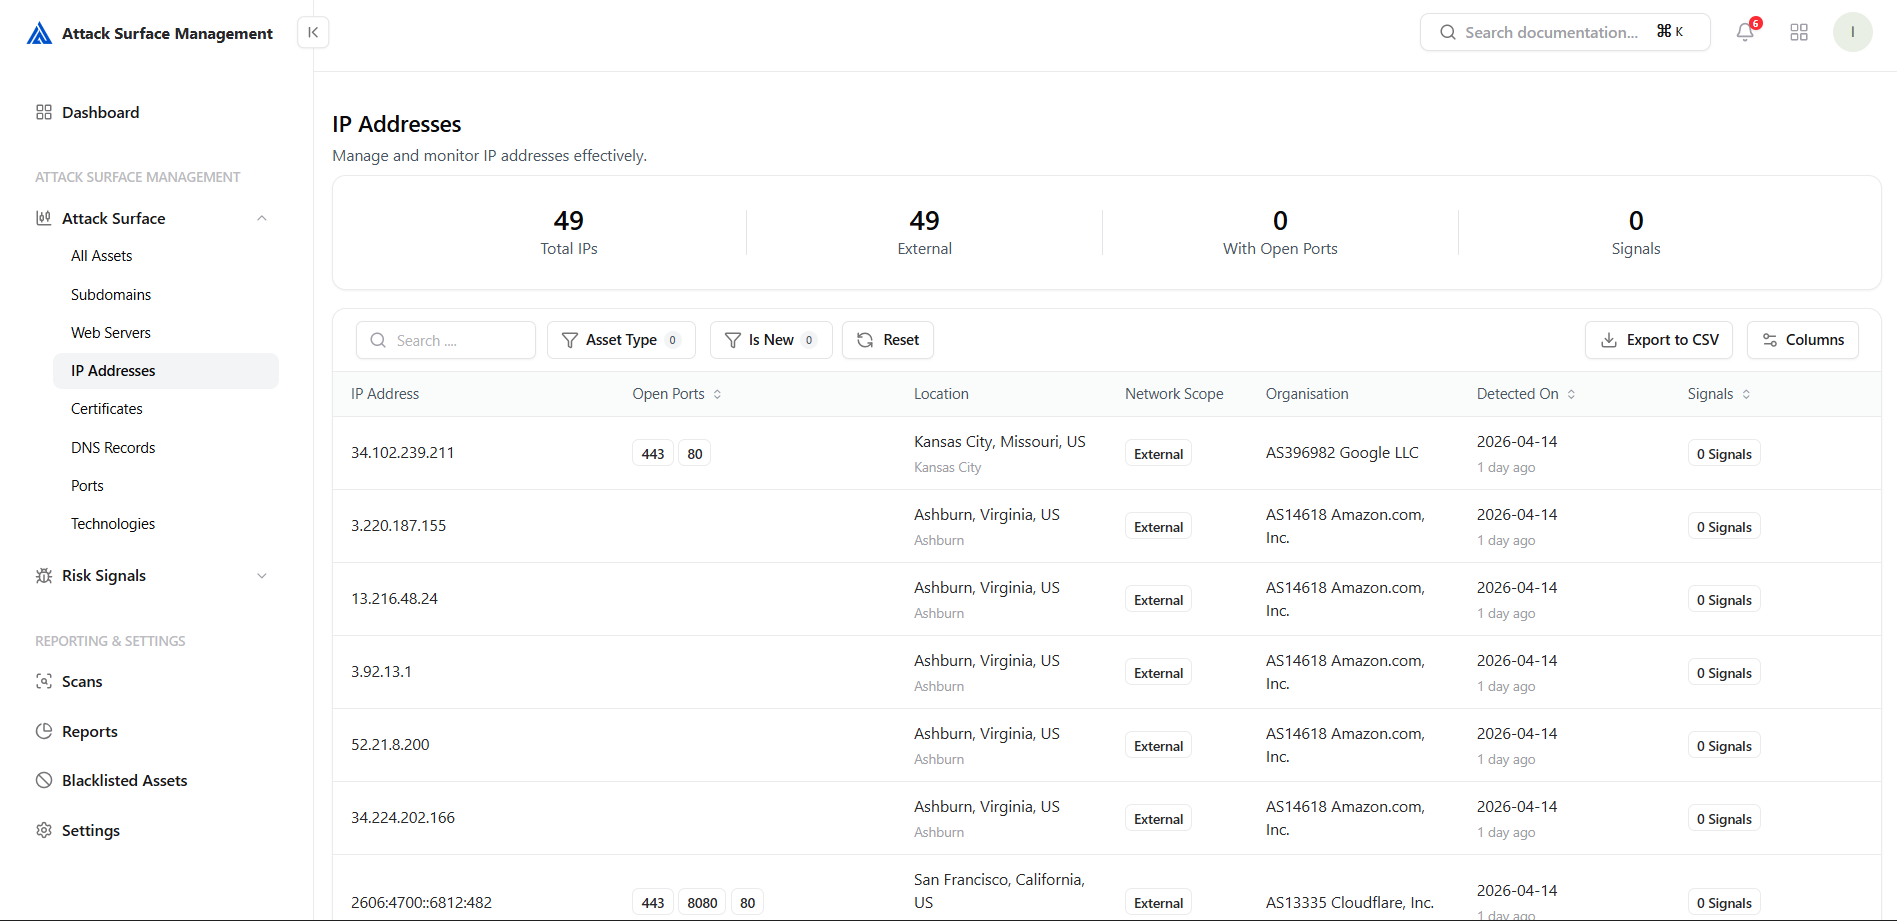Click 0 Signals badge for 3.92.13.1
Image resolution: width=1897 pixels, height=921 pixels.
coord(1724,673)
